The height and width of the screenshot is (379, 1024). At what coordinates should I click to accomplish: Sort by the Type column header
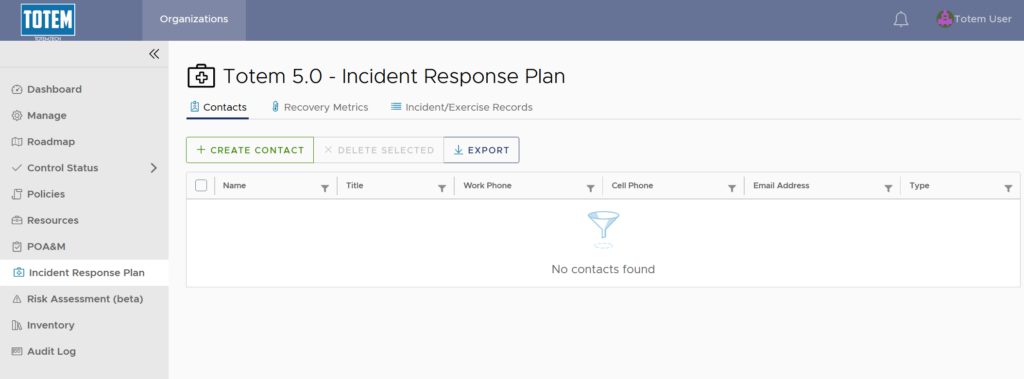pyautogui.click(x=919, y=186)
